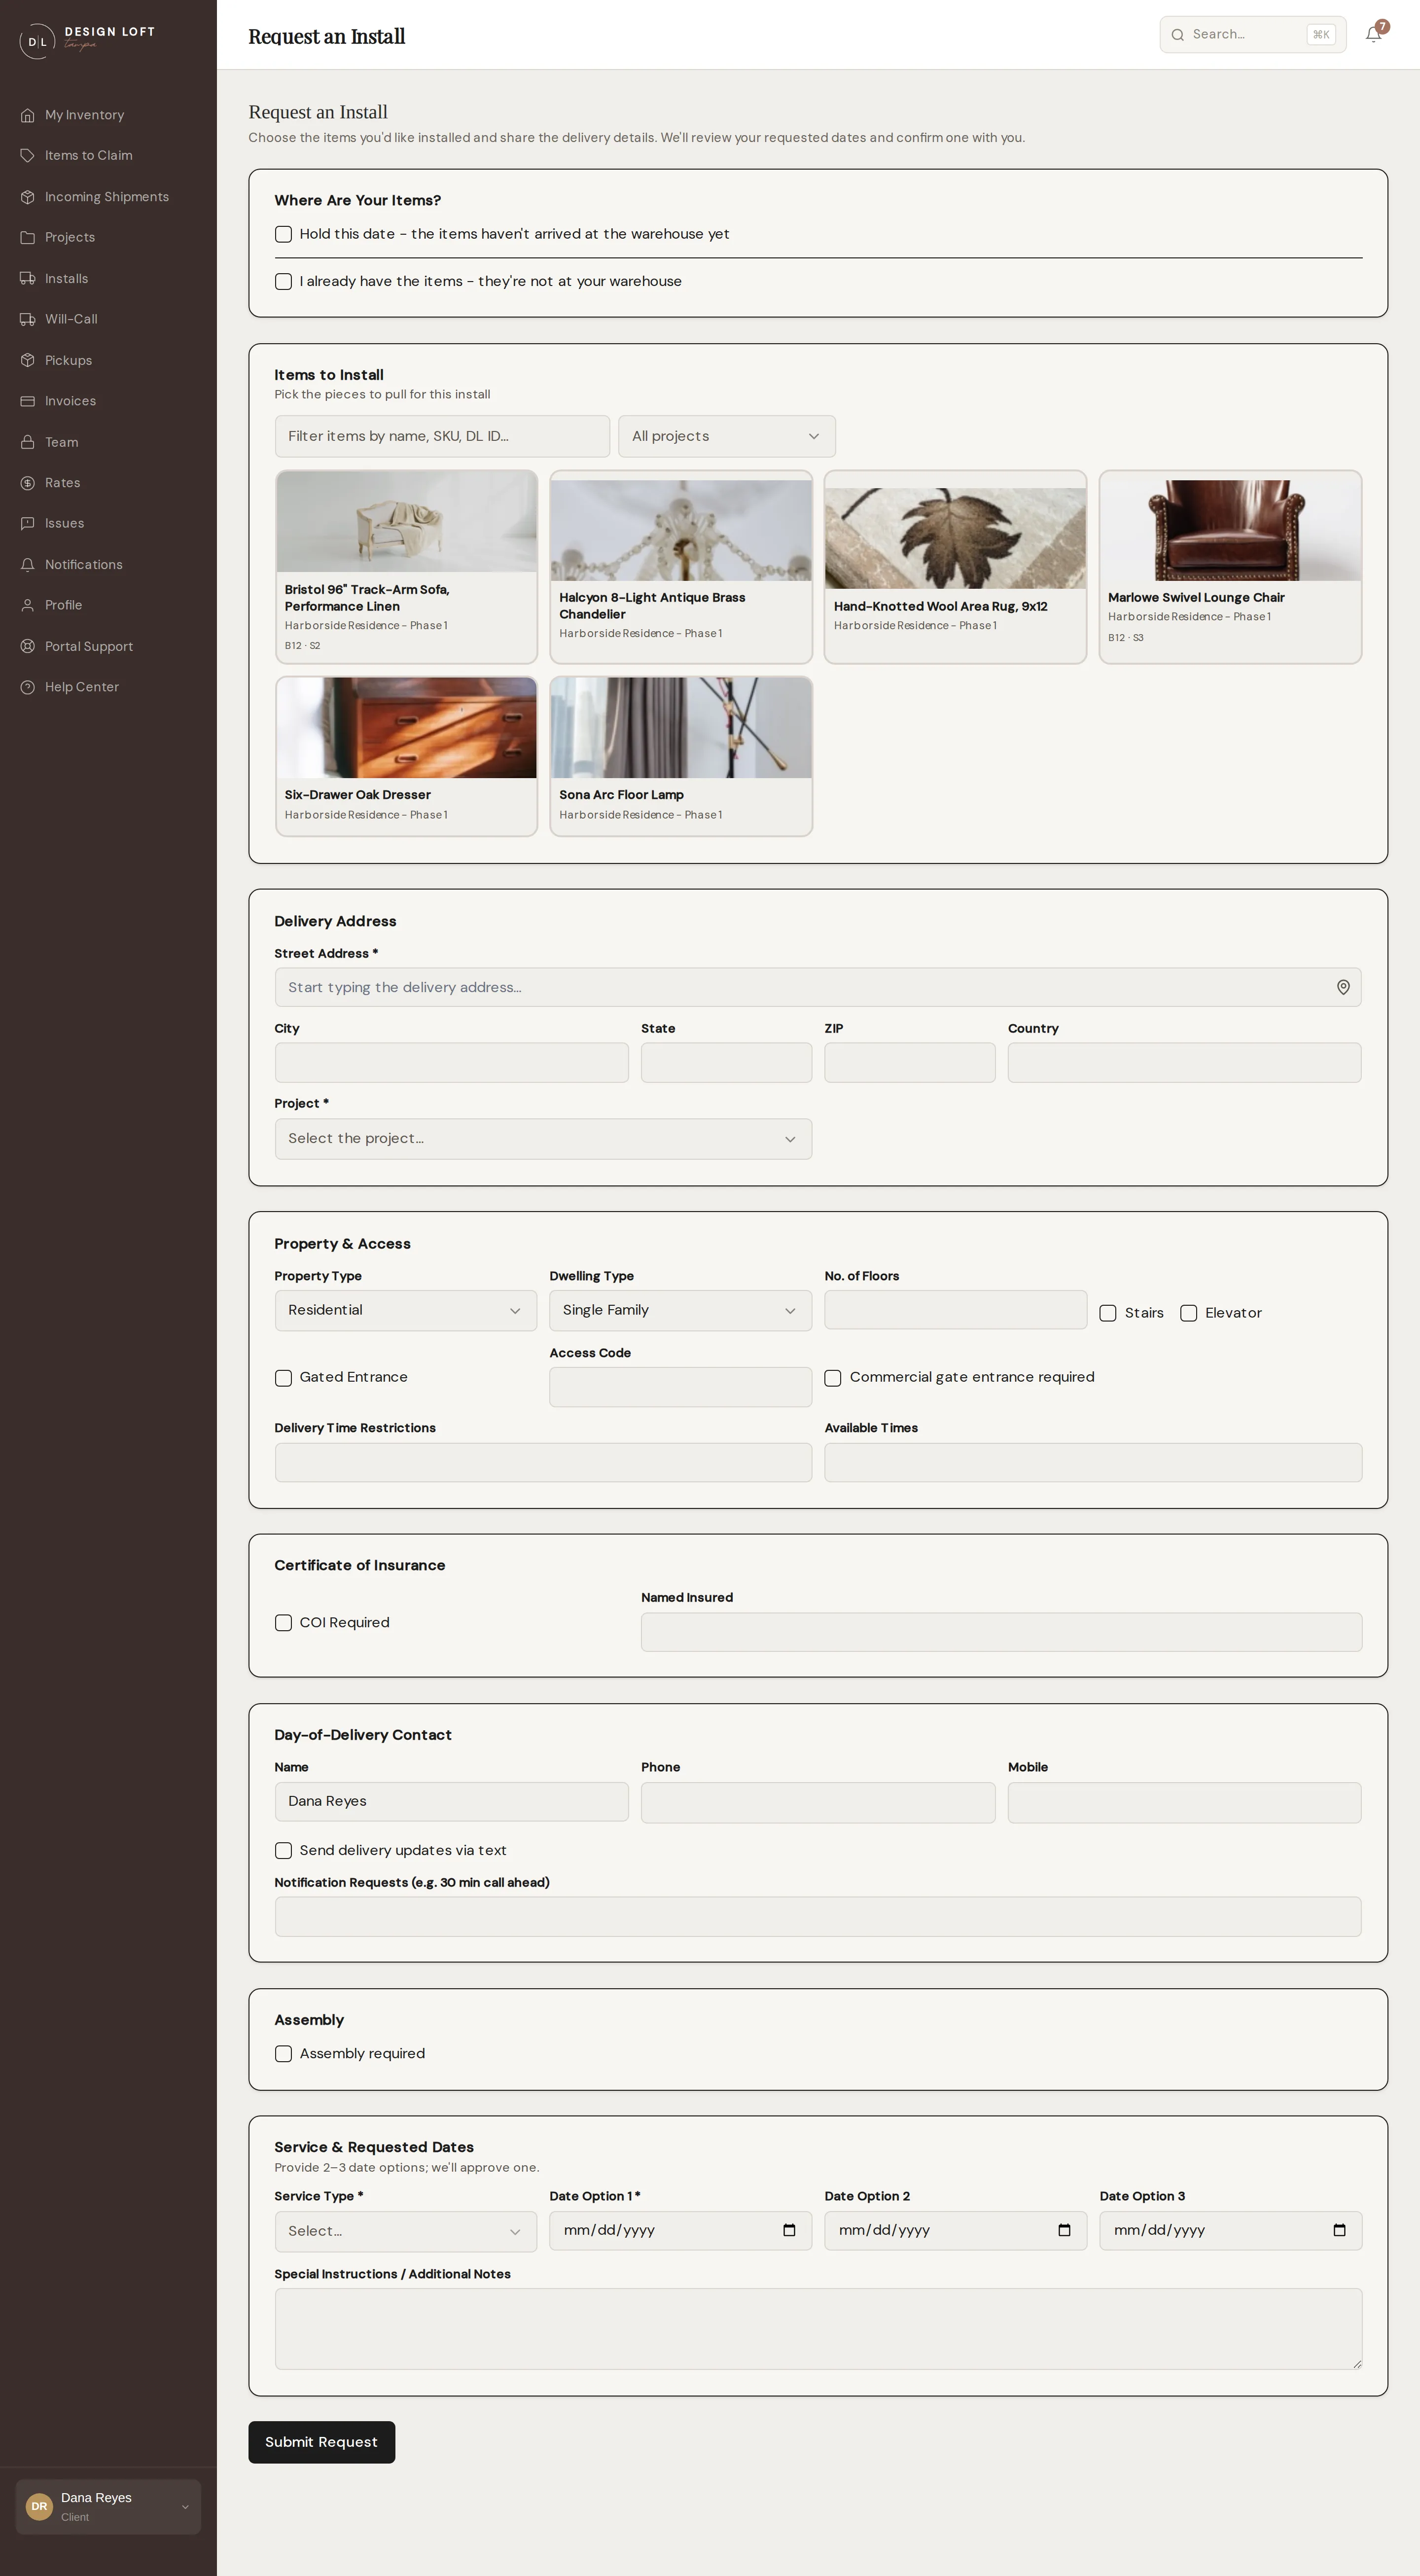
Task: Open the Service Type dropdown
Action: 406,2231
